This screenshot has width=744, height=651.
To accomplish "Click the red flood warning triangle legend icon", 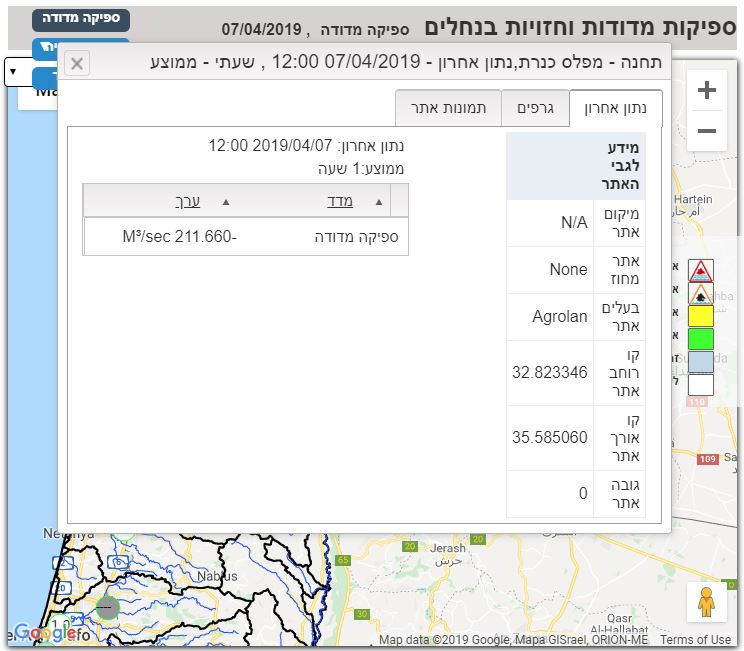I will coord(700,270).
